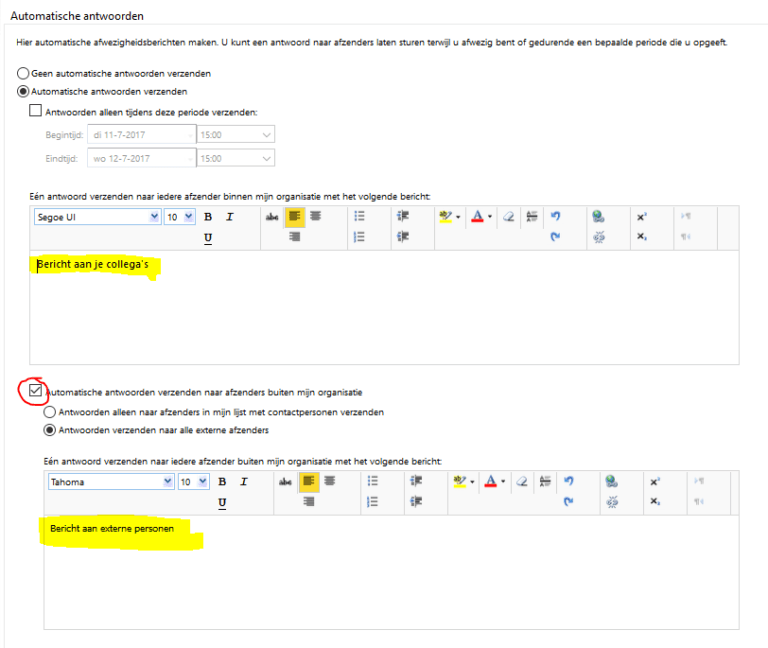
Task: Apply strikethrough in the internal message toolbar
Action: pyautogui.click(x=272, y=216)
